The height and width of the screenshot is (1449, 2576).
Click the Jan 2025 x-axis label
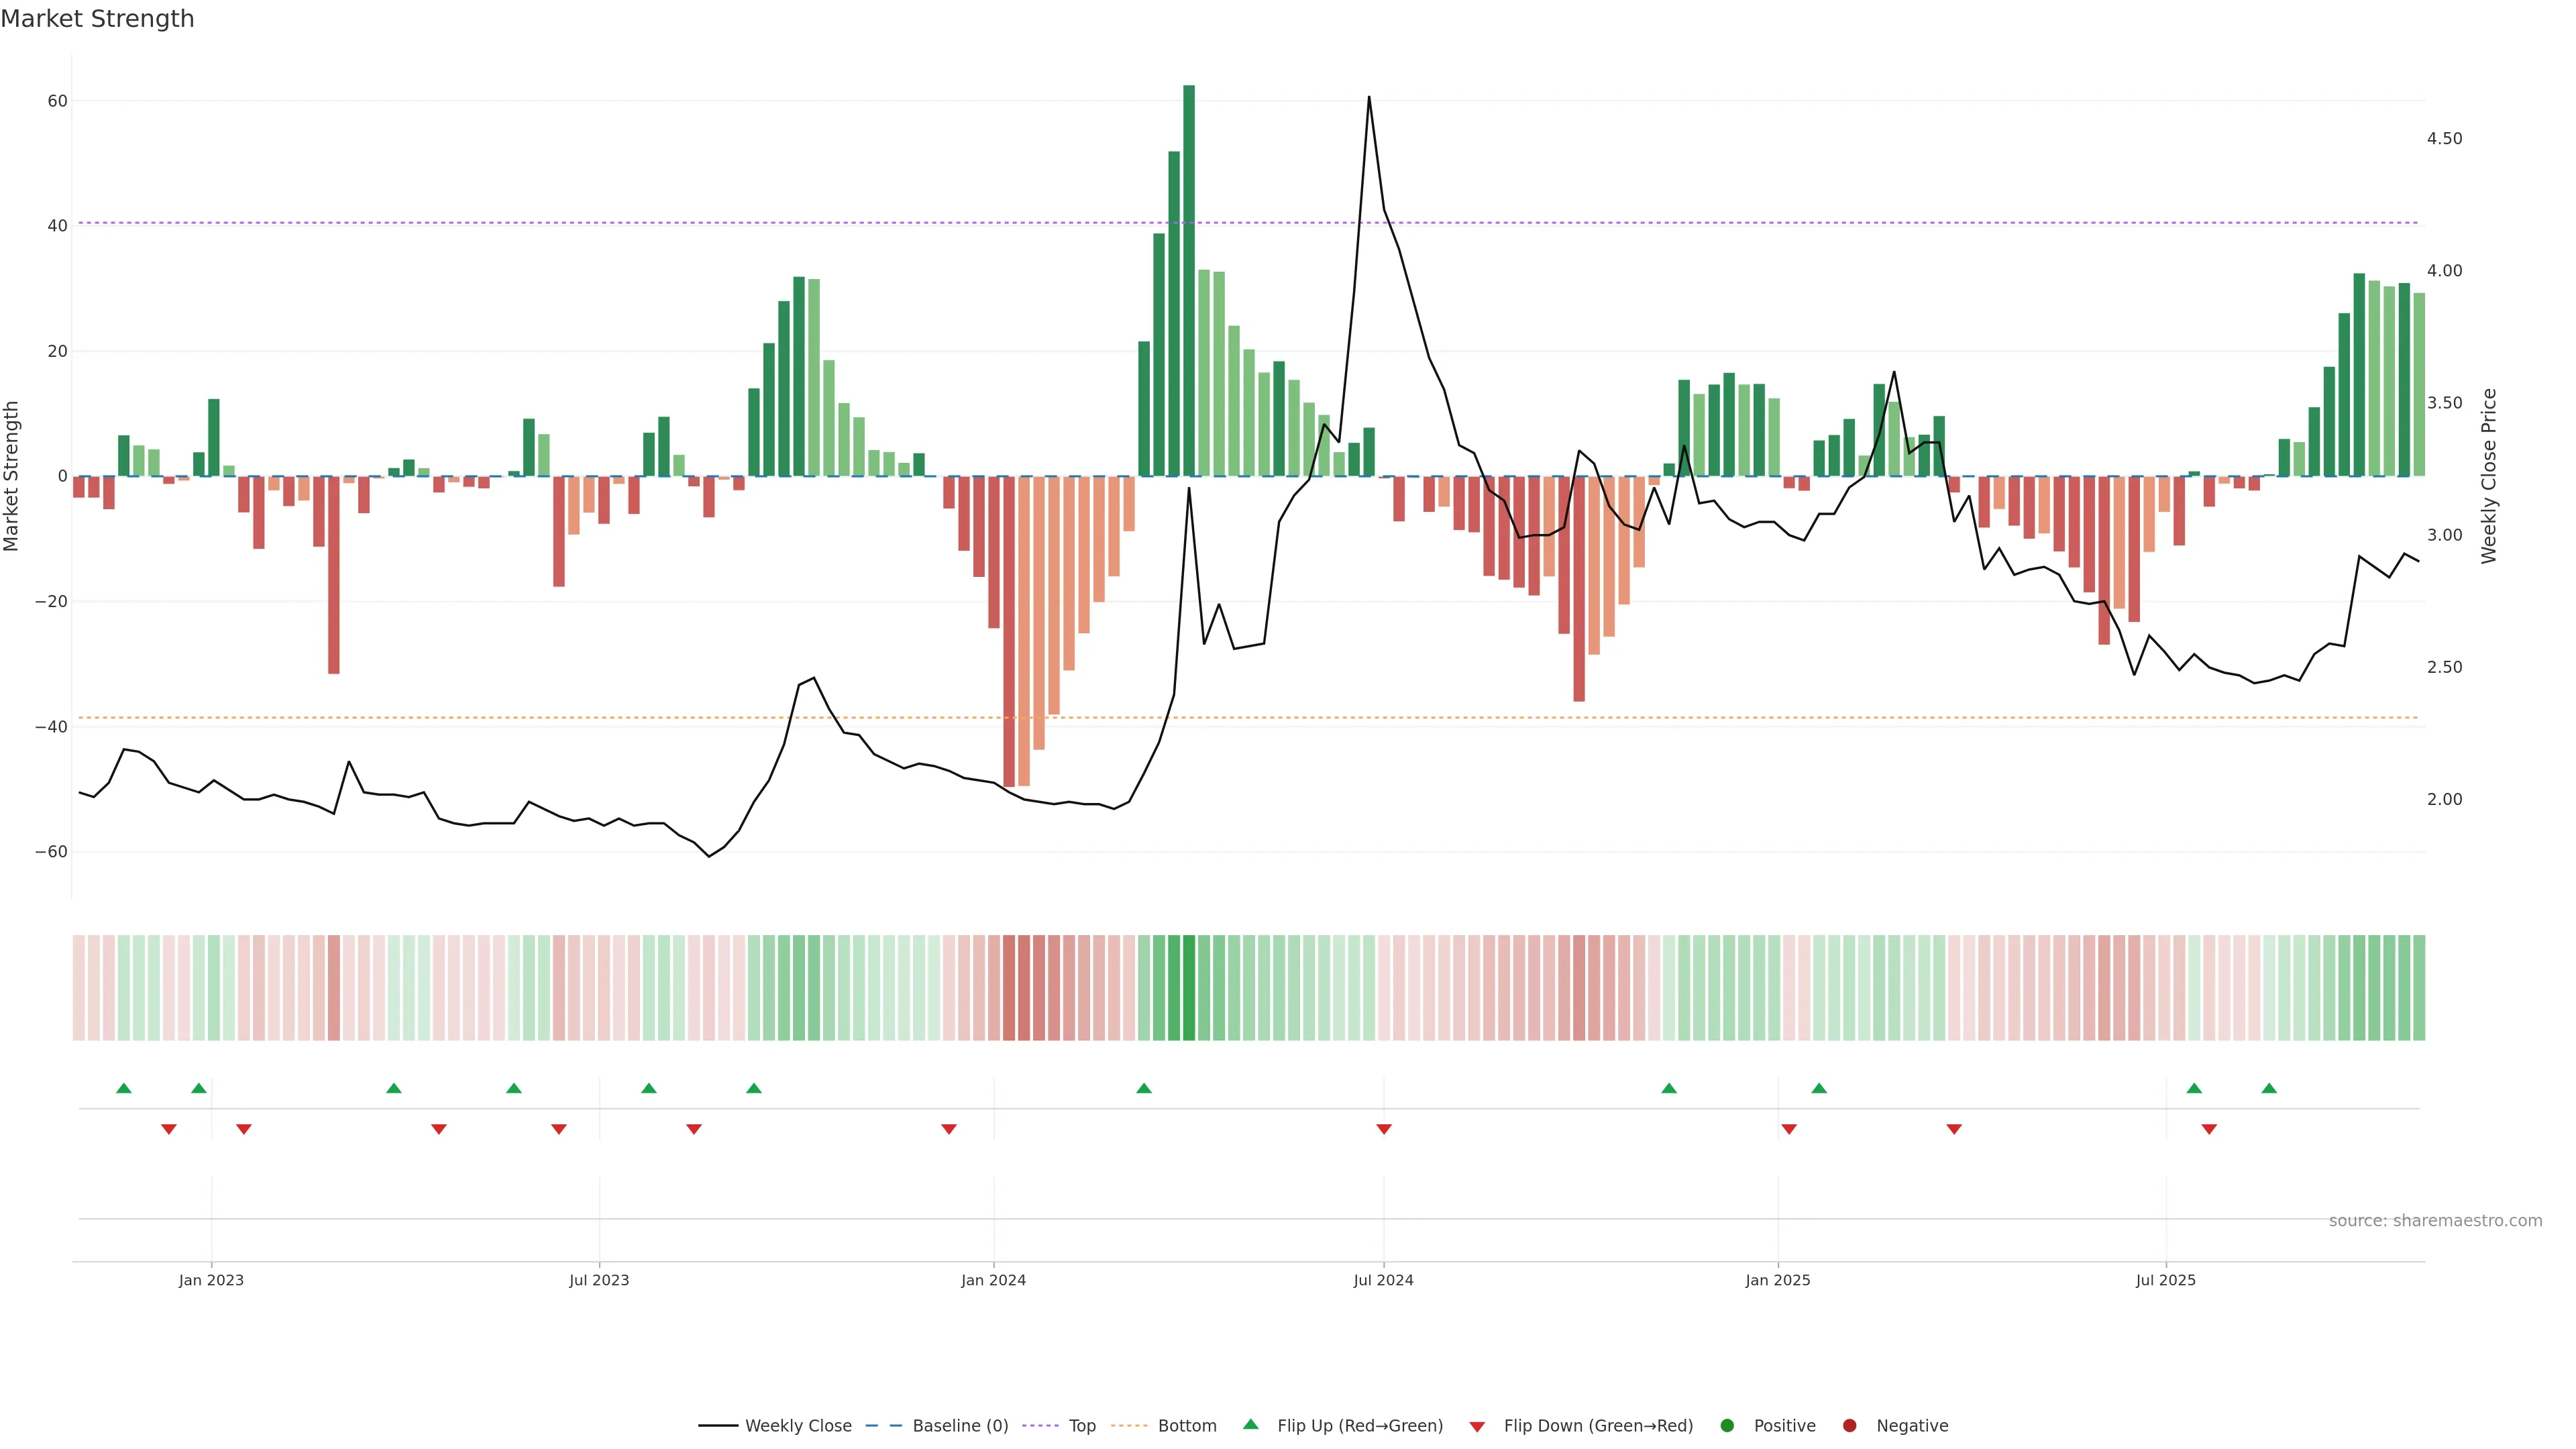(x=1778, y=1280)
